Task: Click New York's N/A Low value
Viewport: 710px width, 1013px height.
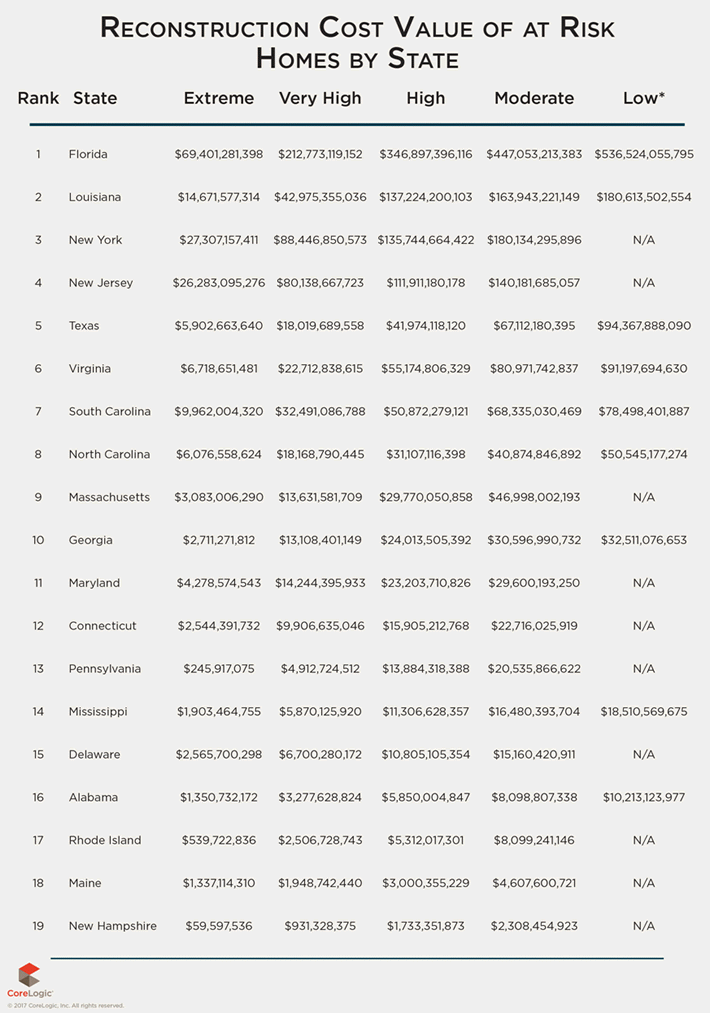Action: click(x=644, y=240)
